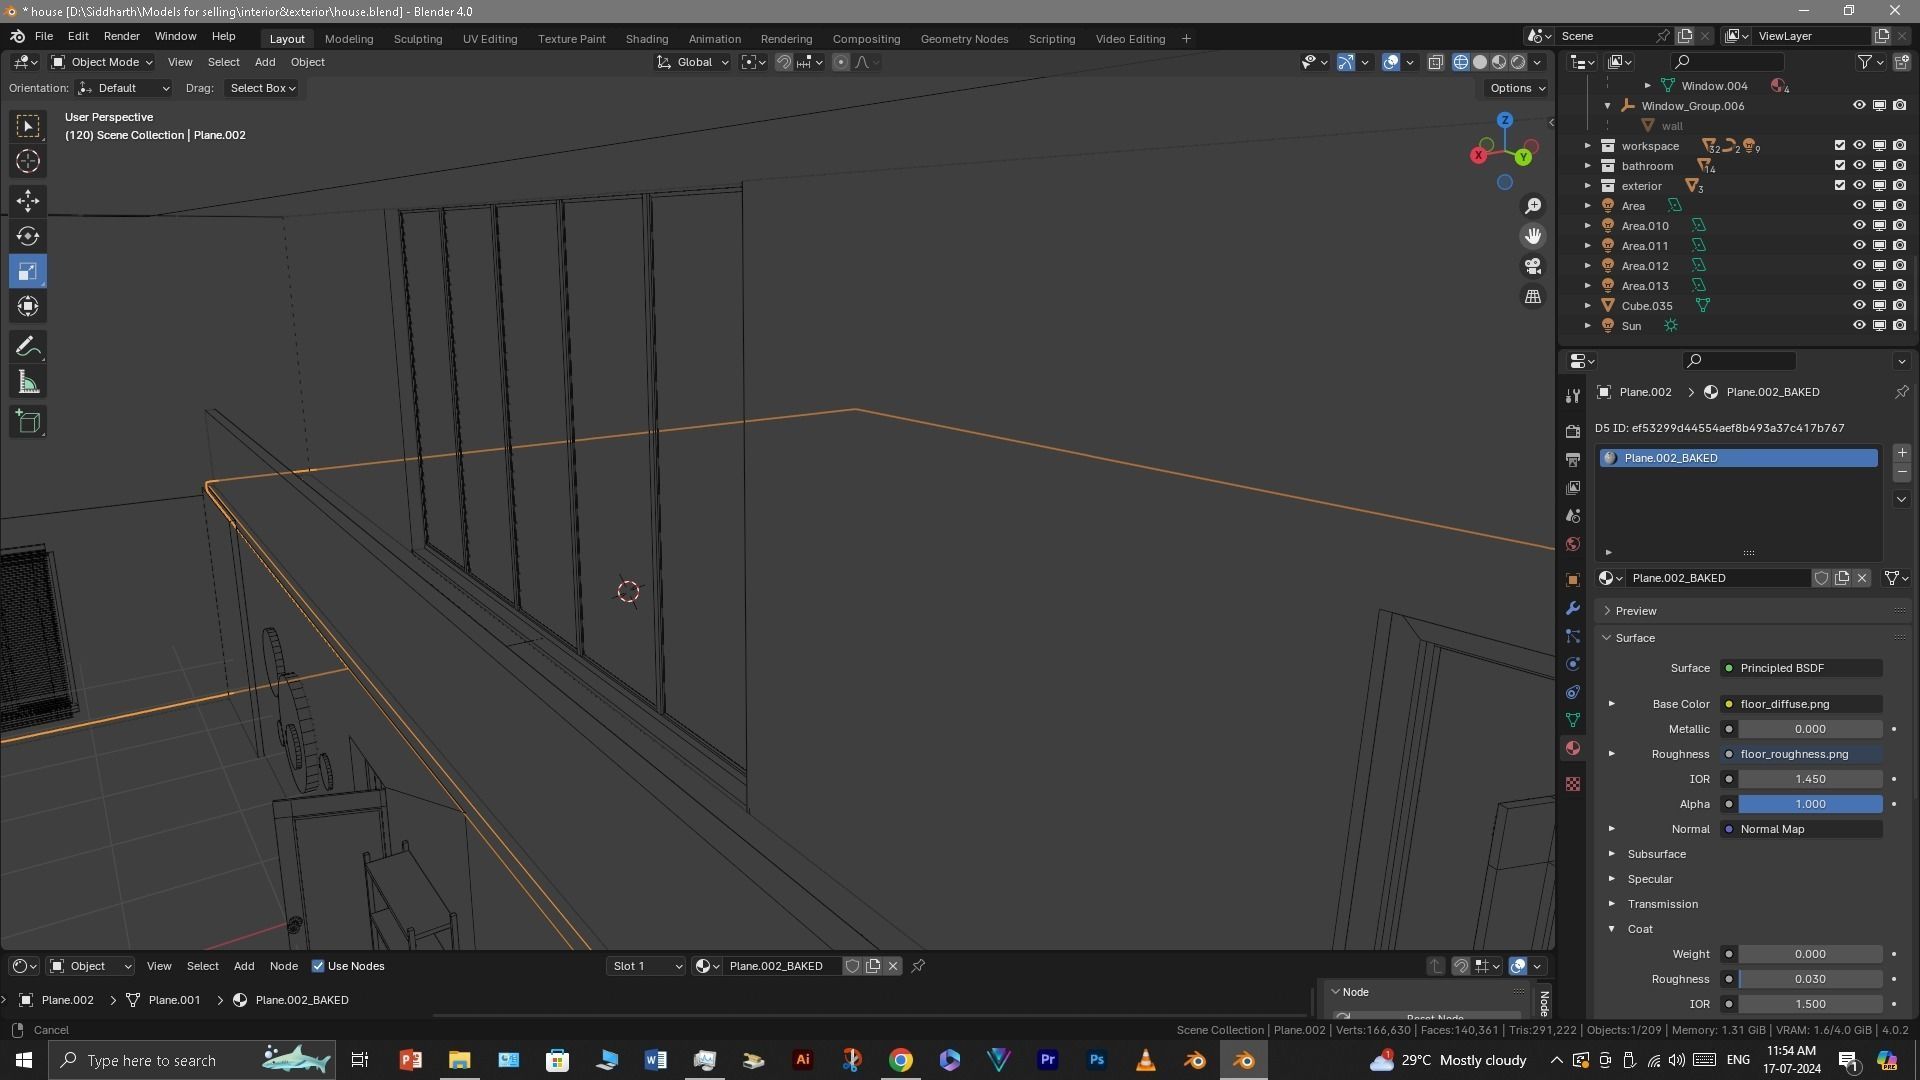Select the Rotate tool
1920x1080 pixels.
(x=28, y=236)
